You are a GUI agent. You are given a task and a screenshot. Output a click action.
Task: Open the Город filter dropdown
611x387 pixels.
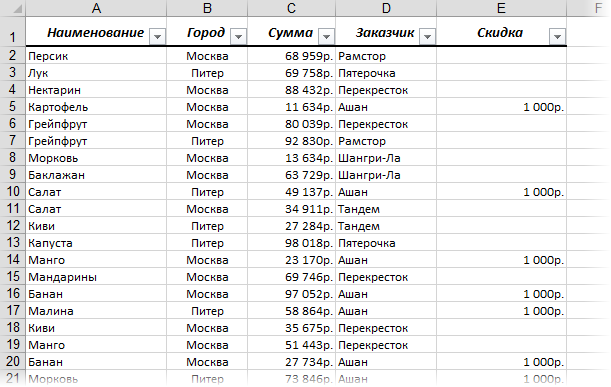click(238, 37)
